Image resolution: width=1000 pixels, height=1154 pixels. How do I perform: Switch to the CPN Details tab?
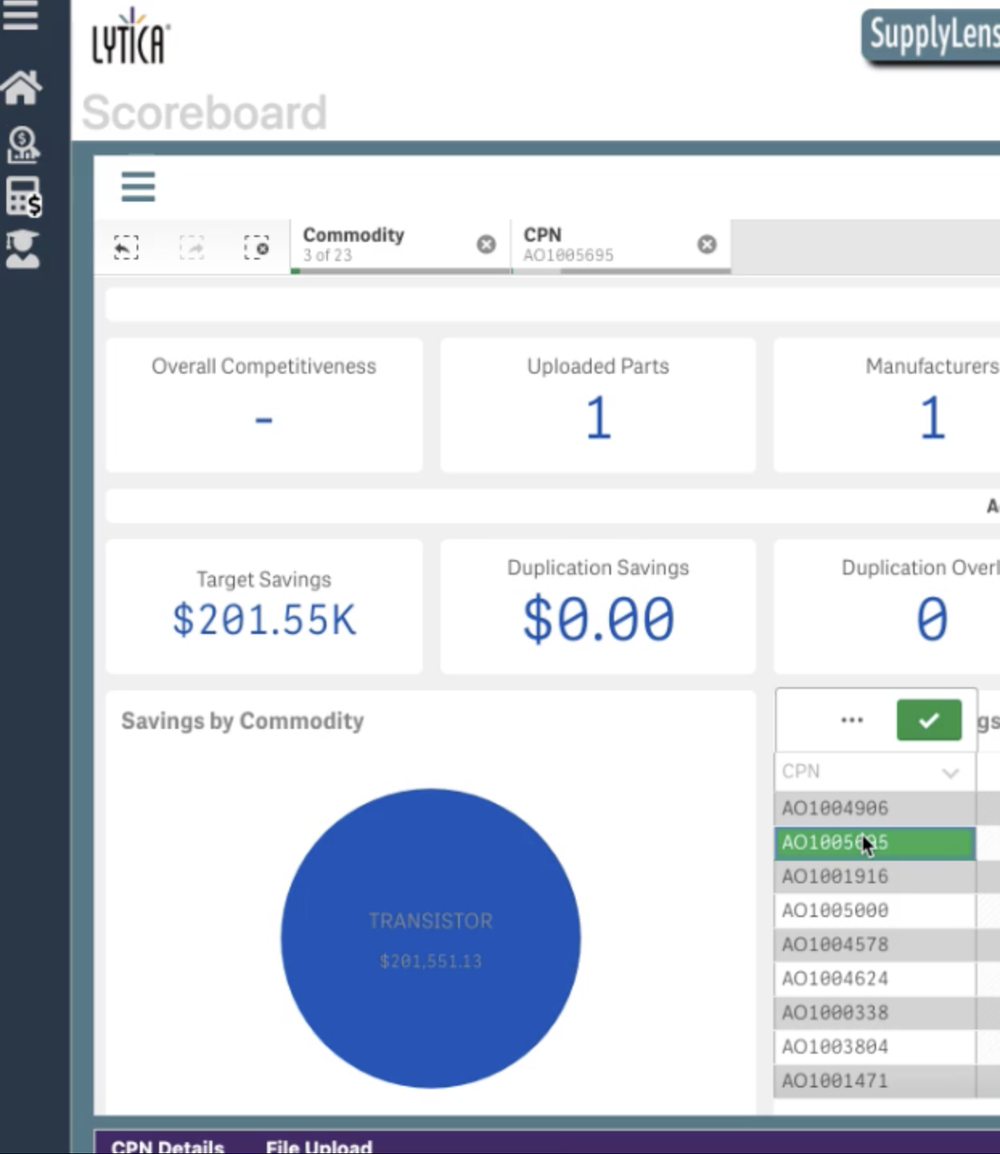click(x=166, y=1146)
